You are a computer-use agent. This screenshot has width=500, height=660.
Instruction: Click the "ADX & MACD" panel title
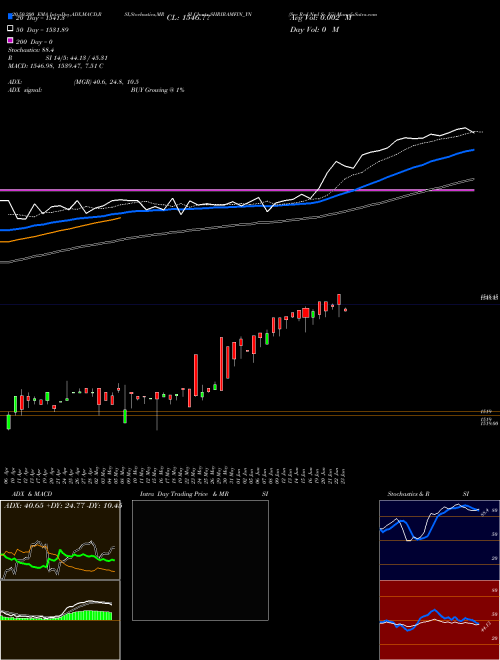(32, 494)
